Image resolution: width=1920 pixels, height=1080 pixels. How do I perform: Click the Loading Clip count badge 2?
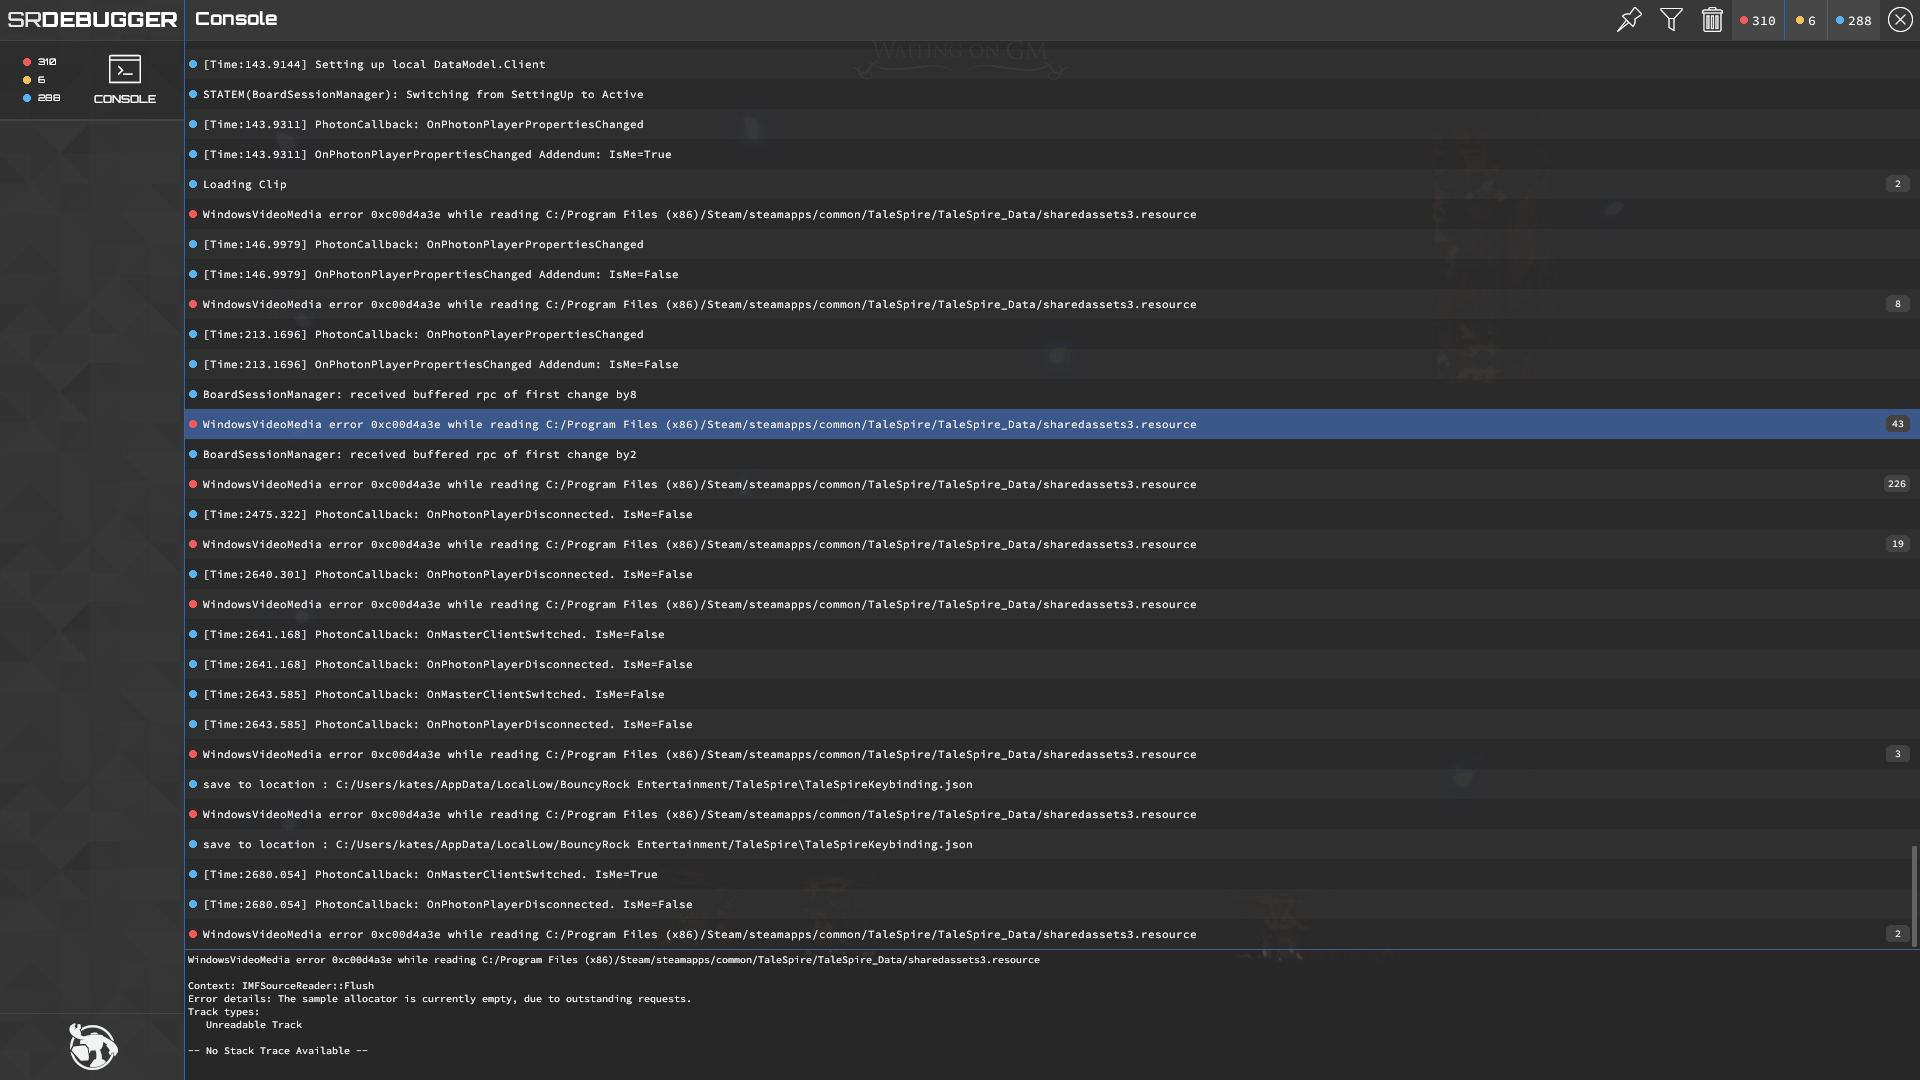(1897, 184)
